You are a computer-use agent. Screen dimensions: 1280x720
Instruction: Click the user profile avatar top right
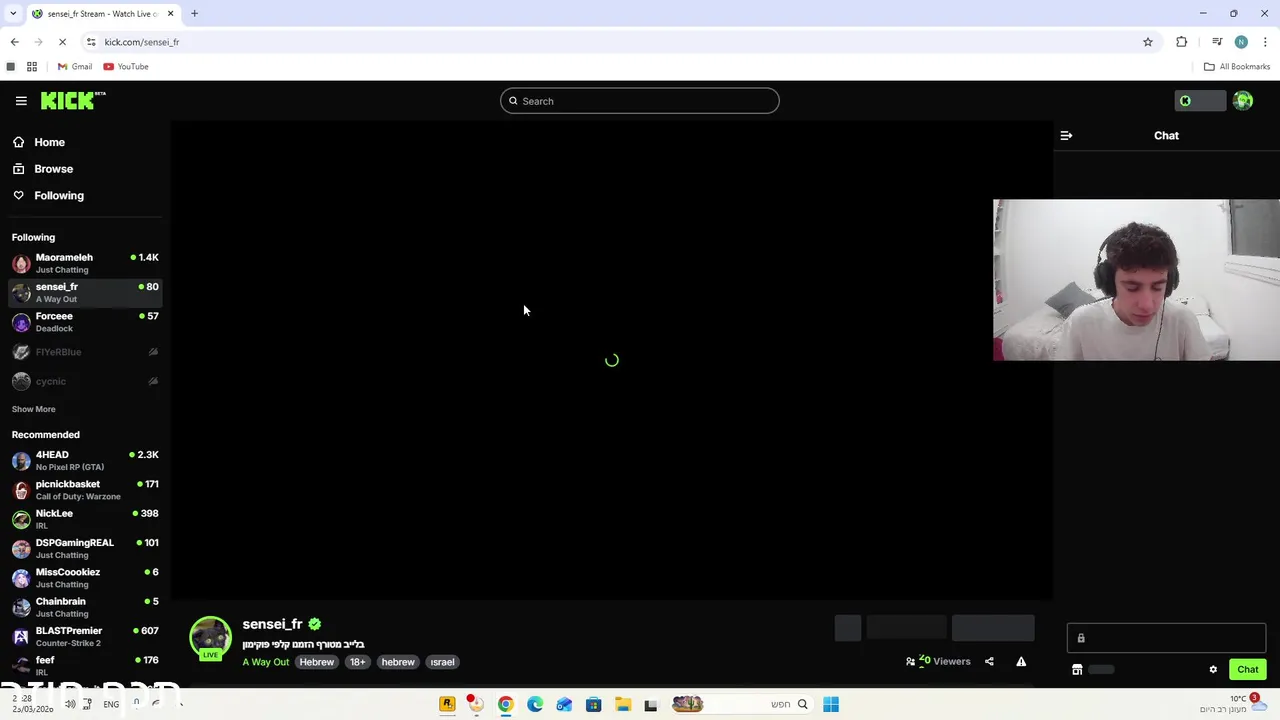[x=1243, y=101]
